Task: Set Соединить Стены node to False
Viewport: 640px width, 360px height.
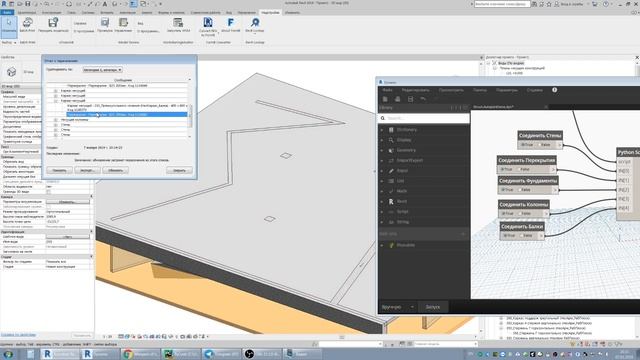Action: pos(543,144)
